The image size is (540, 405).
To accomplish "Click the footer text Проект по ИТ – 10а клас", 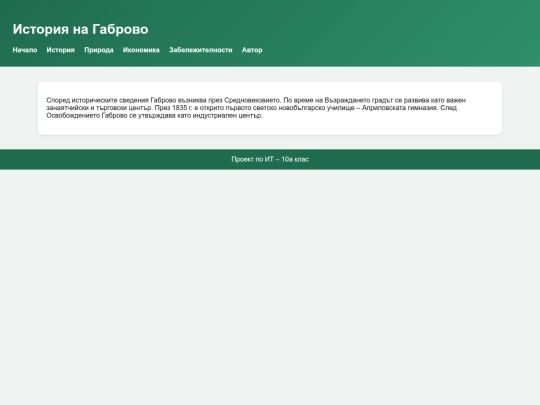I will 270,159.
